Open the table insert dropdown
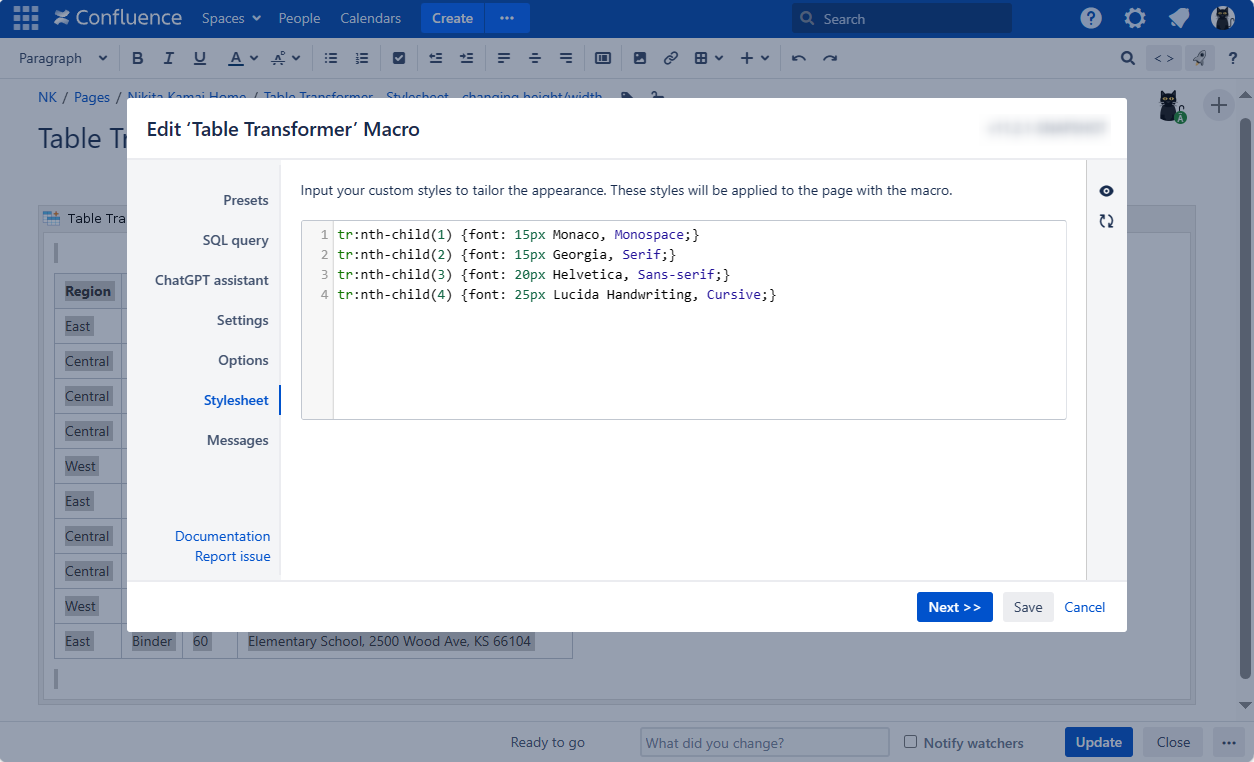The height and width of the screenshot is (762, 1254). [709, 58]
